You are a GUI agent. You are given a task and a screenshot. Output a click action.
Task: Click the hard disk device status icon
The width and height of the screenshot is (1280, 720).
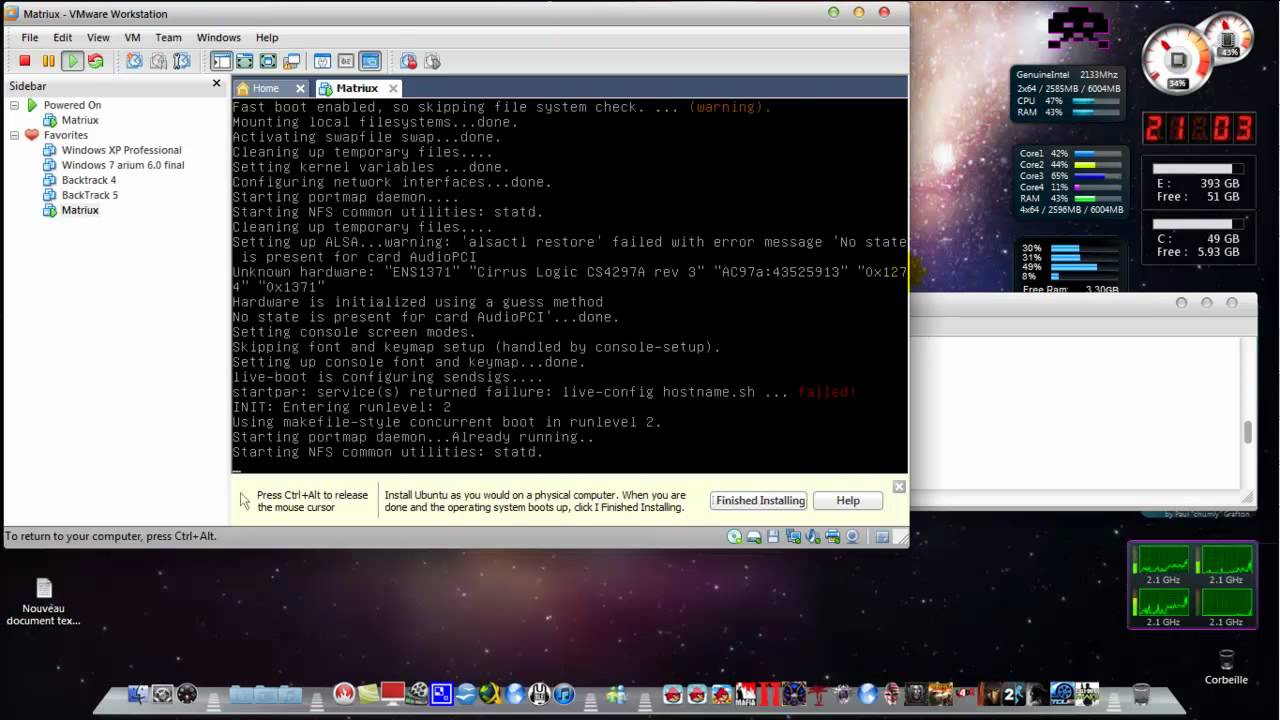pos(754,537)
